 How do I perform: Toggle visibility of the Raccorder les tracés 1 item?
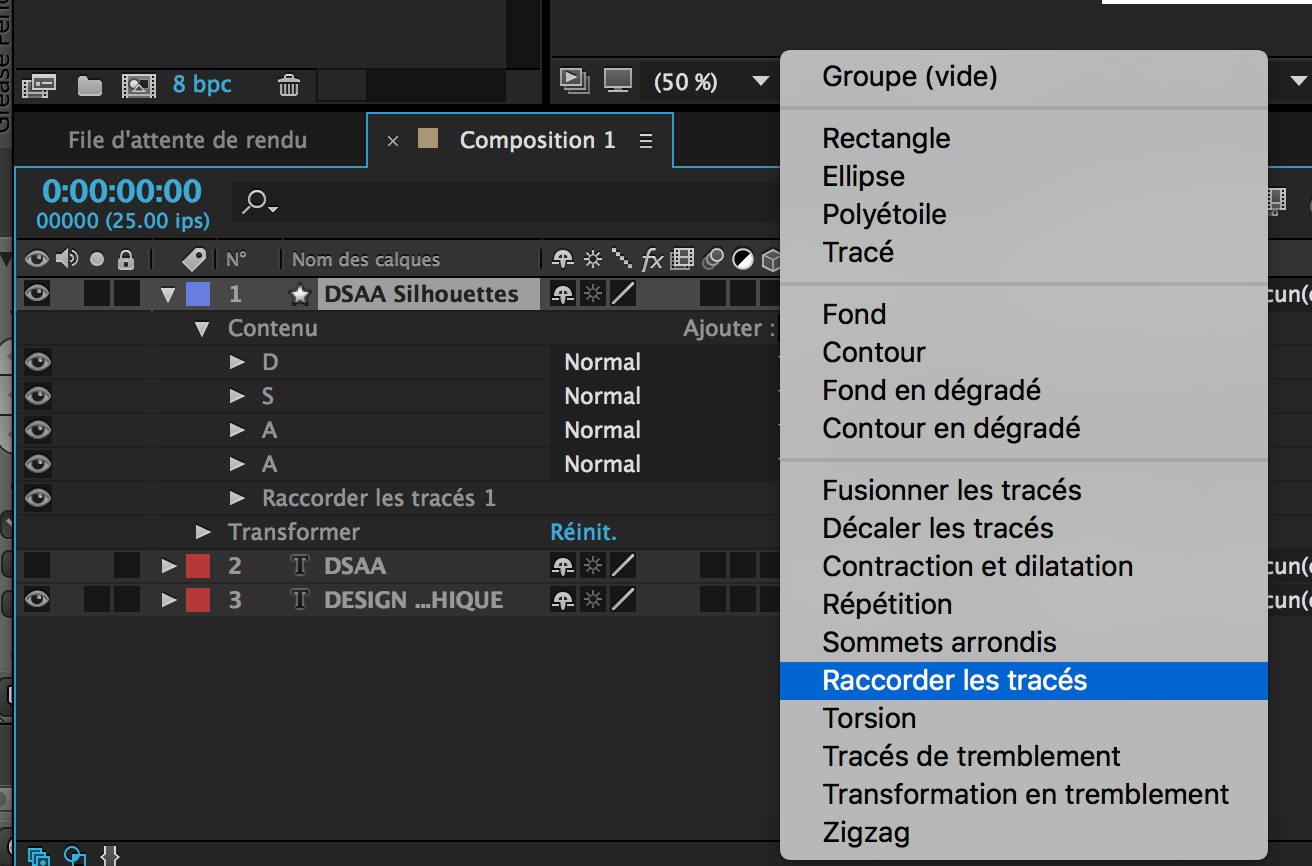point(37,498)
